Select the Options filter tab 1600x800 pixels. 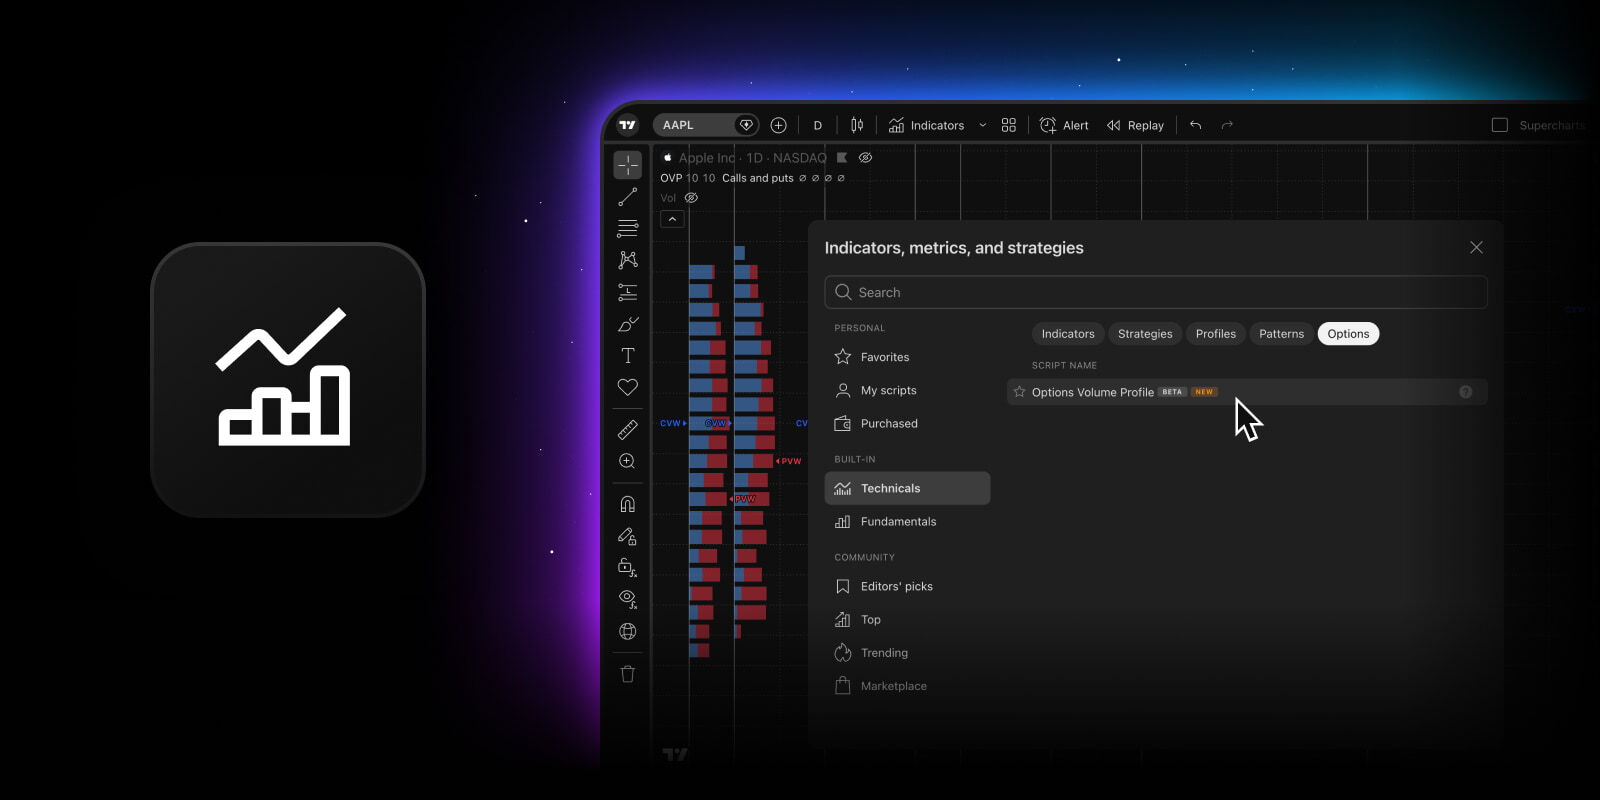click(1348, 334)
